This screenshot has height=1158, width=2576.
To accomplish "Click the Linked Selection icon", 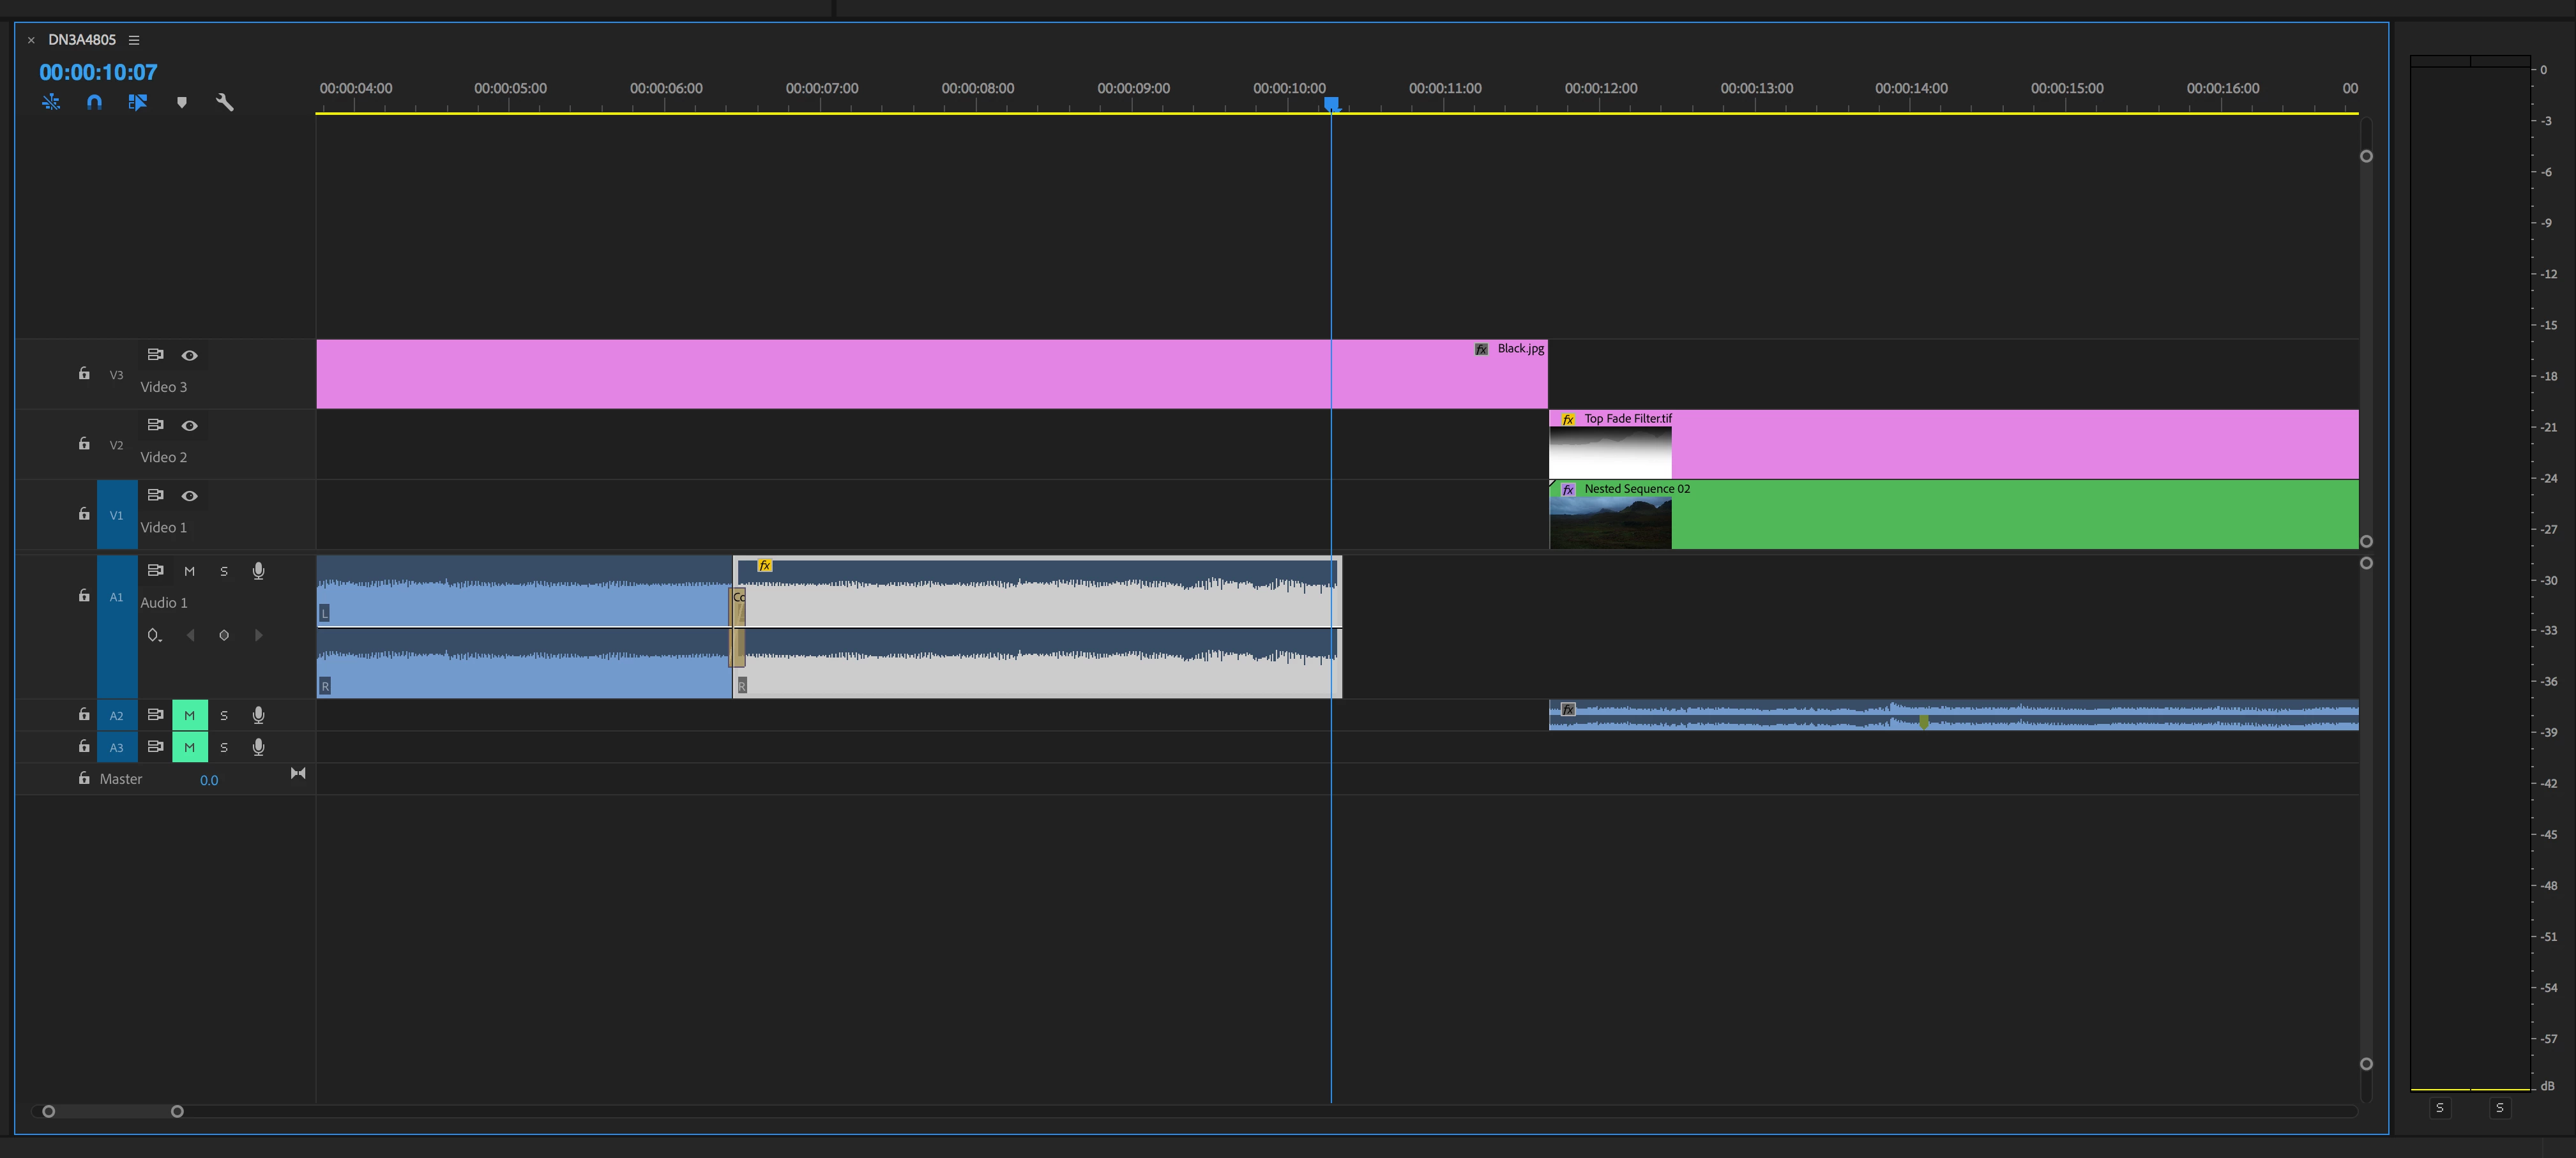I will (x=138, y=102).
